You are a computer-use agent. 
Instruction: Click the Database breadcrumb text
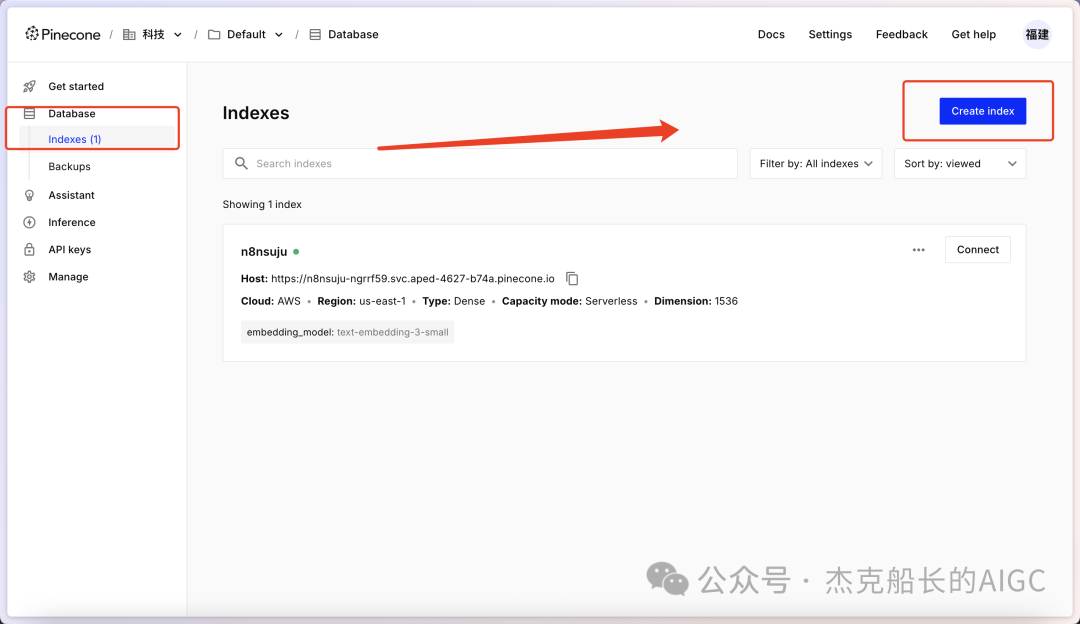coord(353,34)
